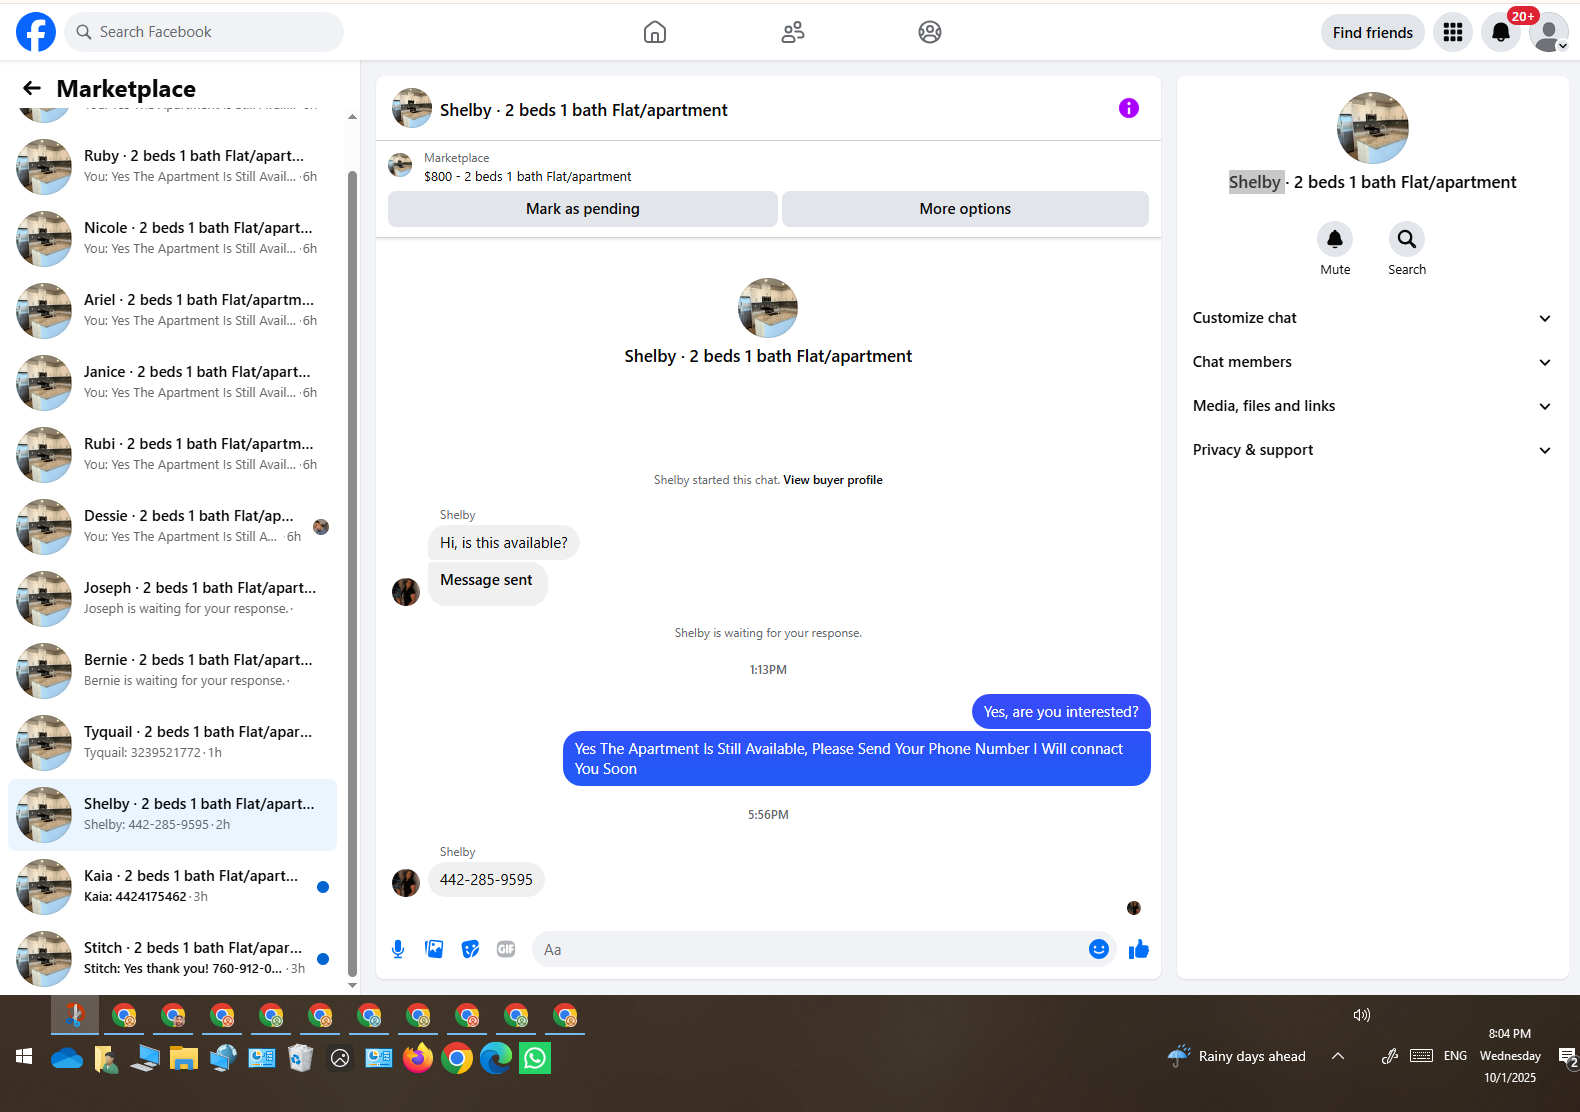Choose a GIF for the message

(506, 949)
